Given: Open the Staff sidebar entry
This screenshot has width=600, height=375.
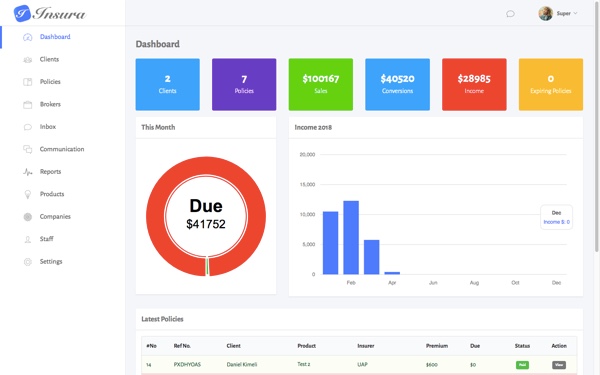Looking at the screenshot, I should pos(47,239).
